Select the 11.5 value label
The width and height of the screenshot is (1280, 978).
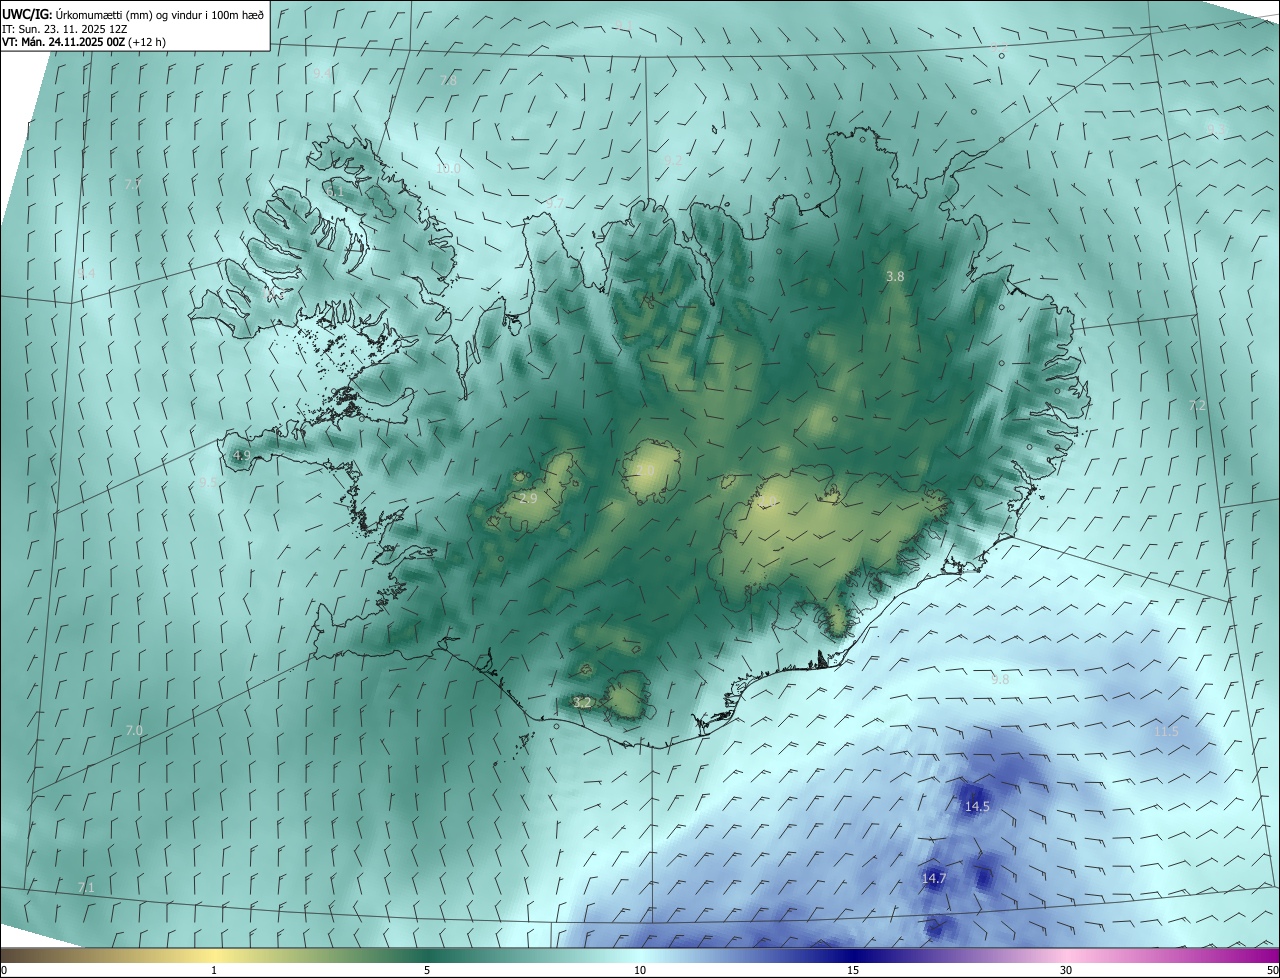point(1167,732)
